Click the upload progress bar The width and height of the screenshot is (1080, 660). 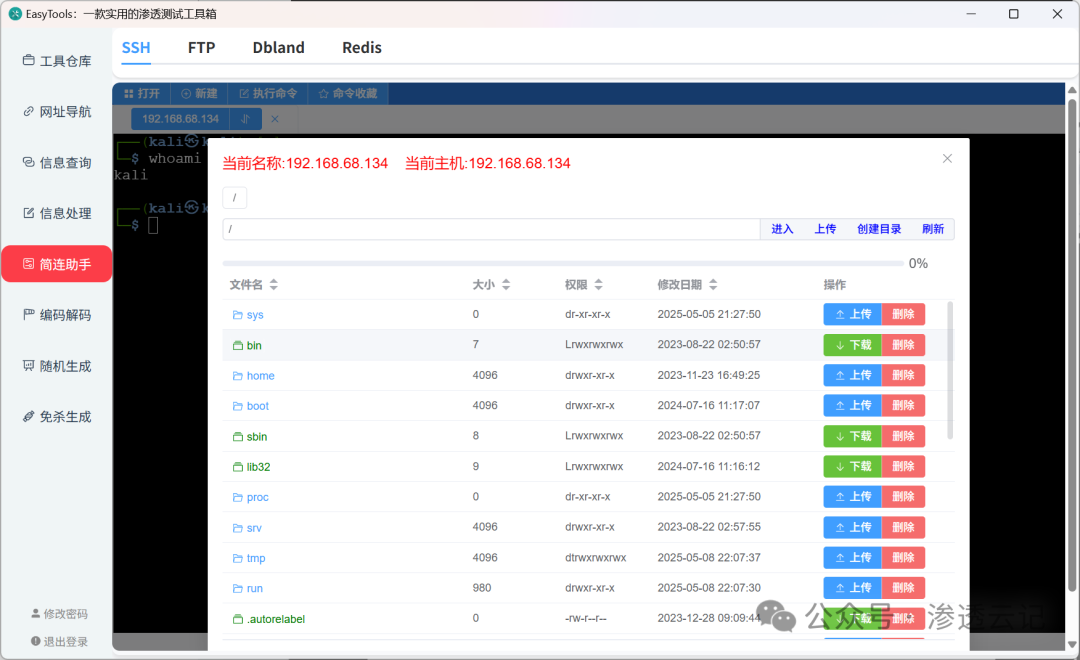coord(563,263)
